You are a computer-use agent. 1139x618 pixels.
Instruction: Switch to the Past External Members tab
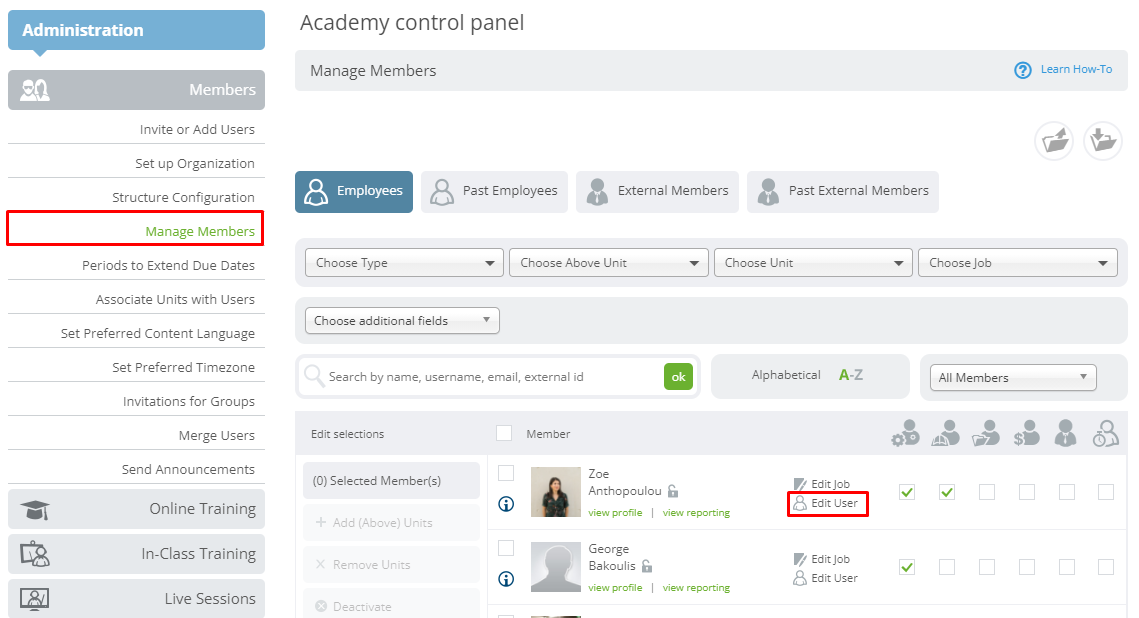point(843,192)
